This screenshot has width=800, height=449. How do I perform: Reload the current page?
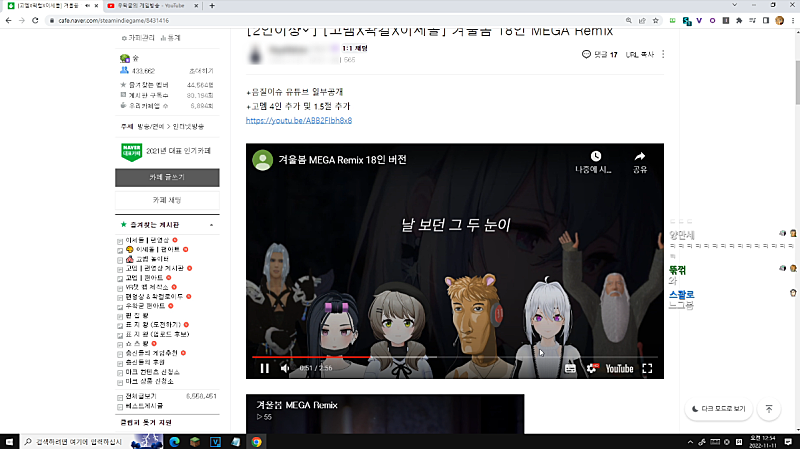35,20
